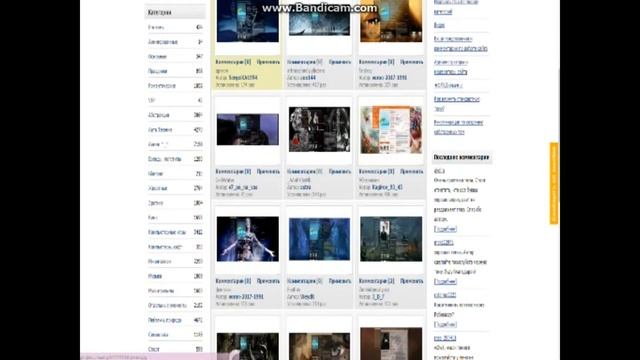This screenshot has width=640, height=360.
Task: Open the purple dark-room theme thumbnail
Action: coord(248,130)
